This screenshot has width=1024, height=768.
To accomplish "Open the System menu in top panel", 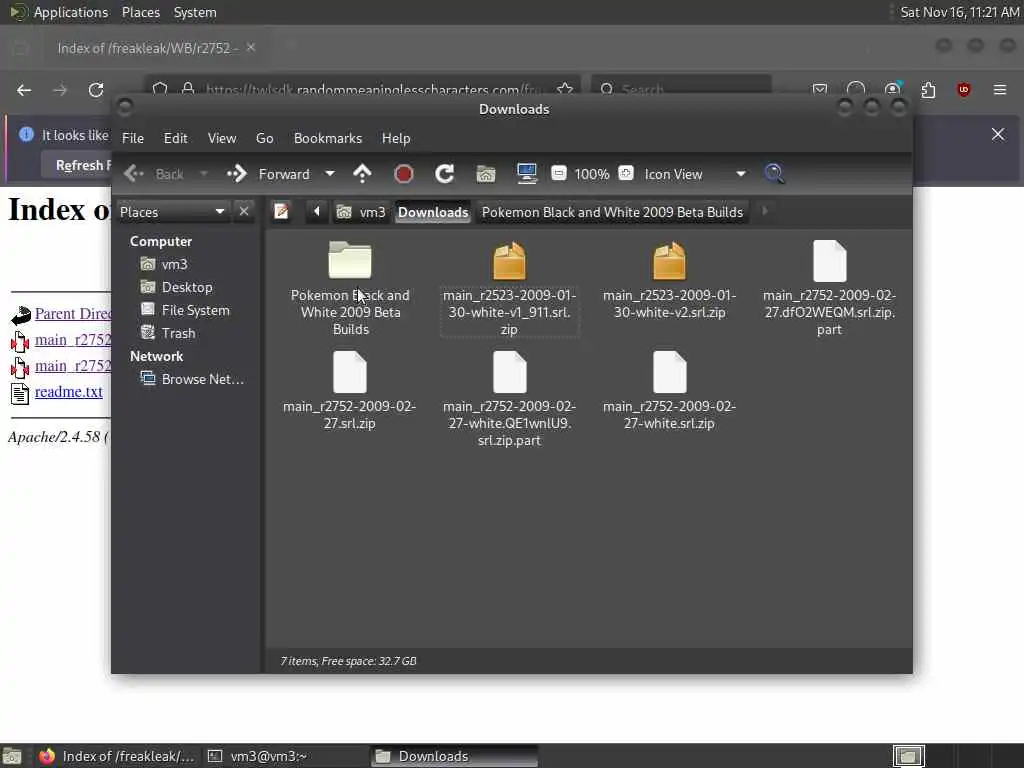I will pyautogui.click(x=195, y=12).
